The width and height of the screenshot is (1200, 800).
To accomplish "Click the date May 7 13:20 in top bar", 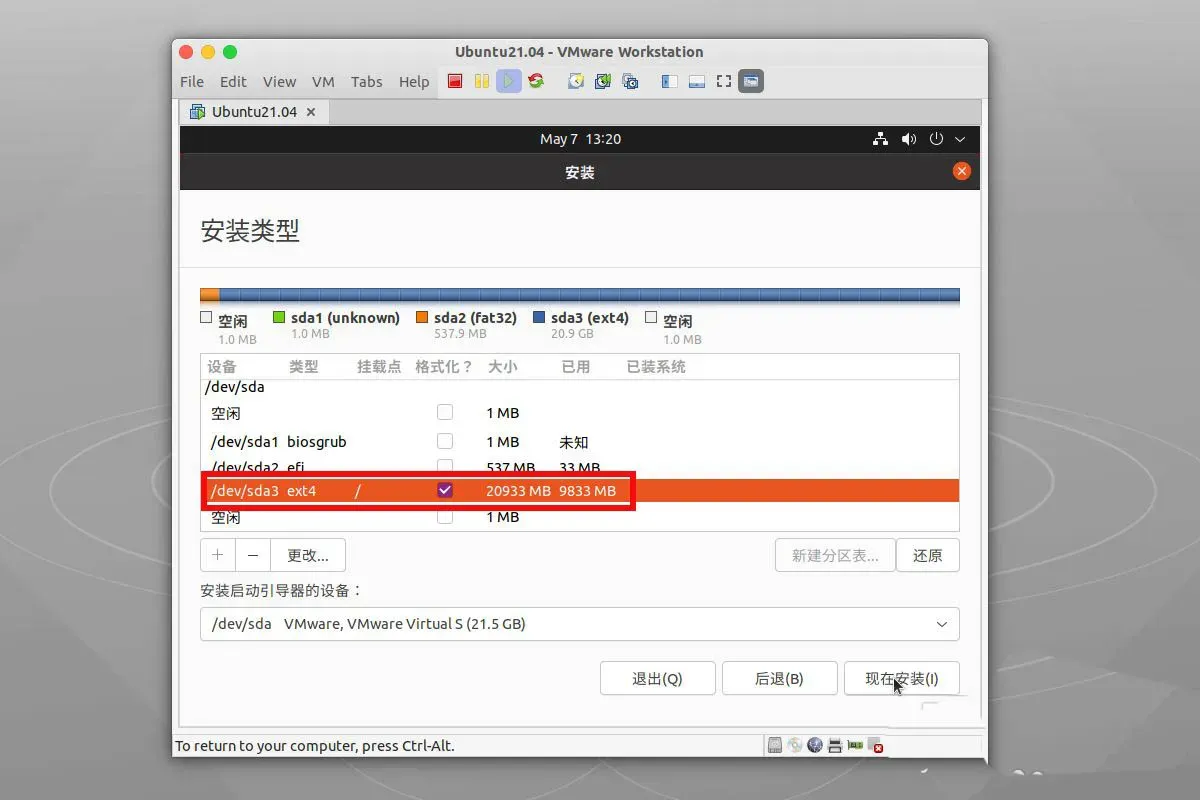I will click(580, 139).
